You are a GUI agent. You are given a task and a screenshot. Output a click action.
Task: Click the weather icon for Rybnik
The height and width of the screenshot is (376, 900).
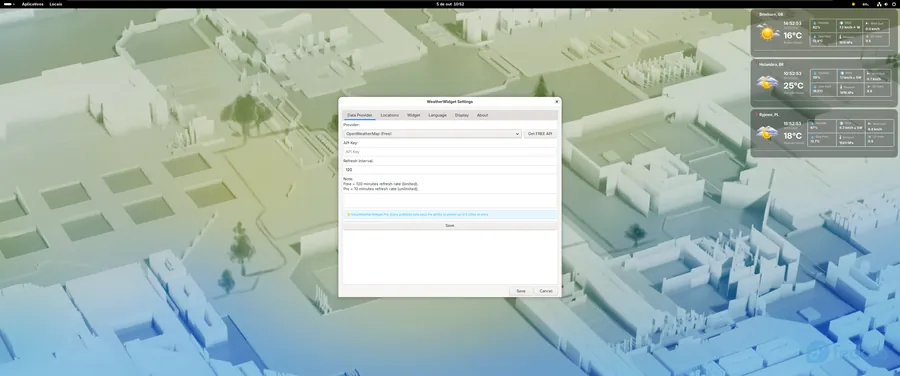tap(767, 132)
